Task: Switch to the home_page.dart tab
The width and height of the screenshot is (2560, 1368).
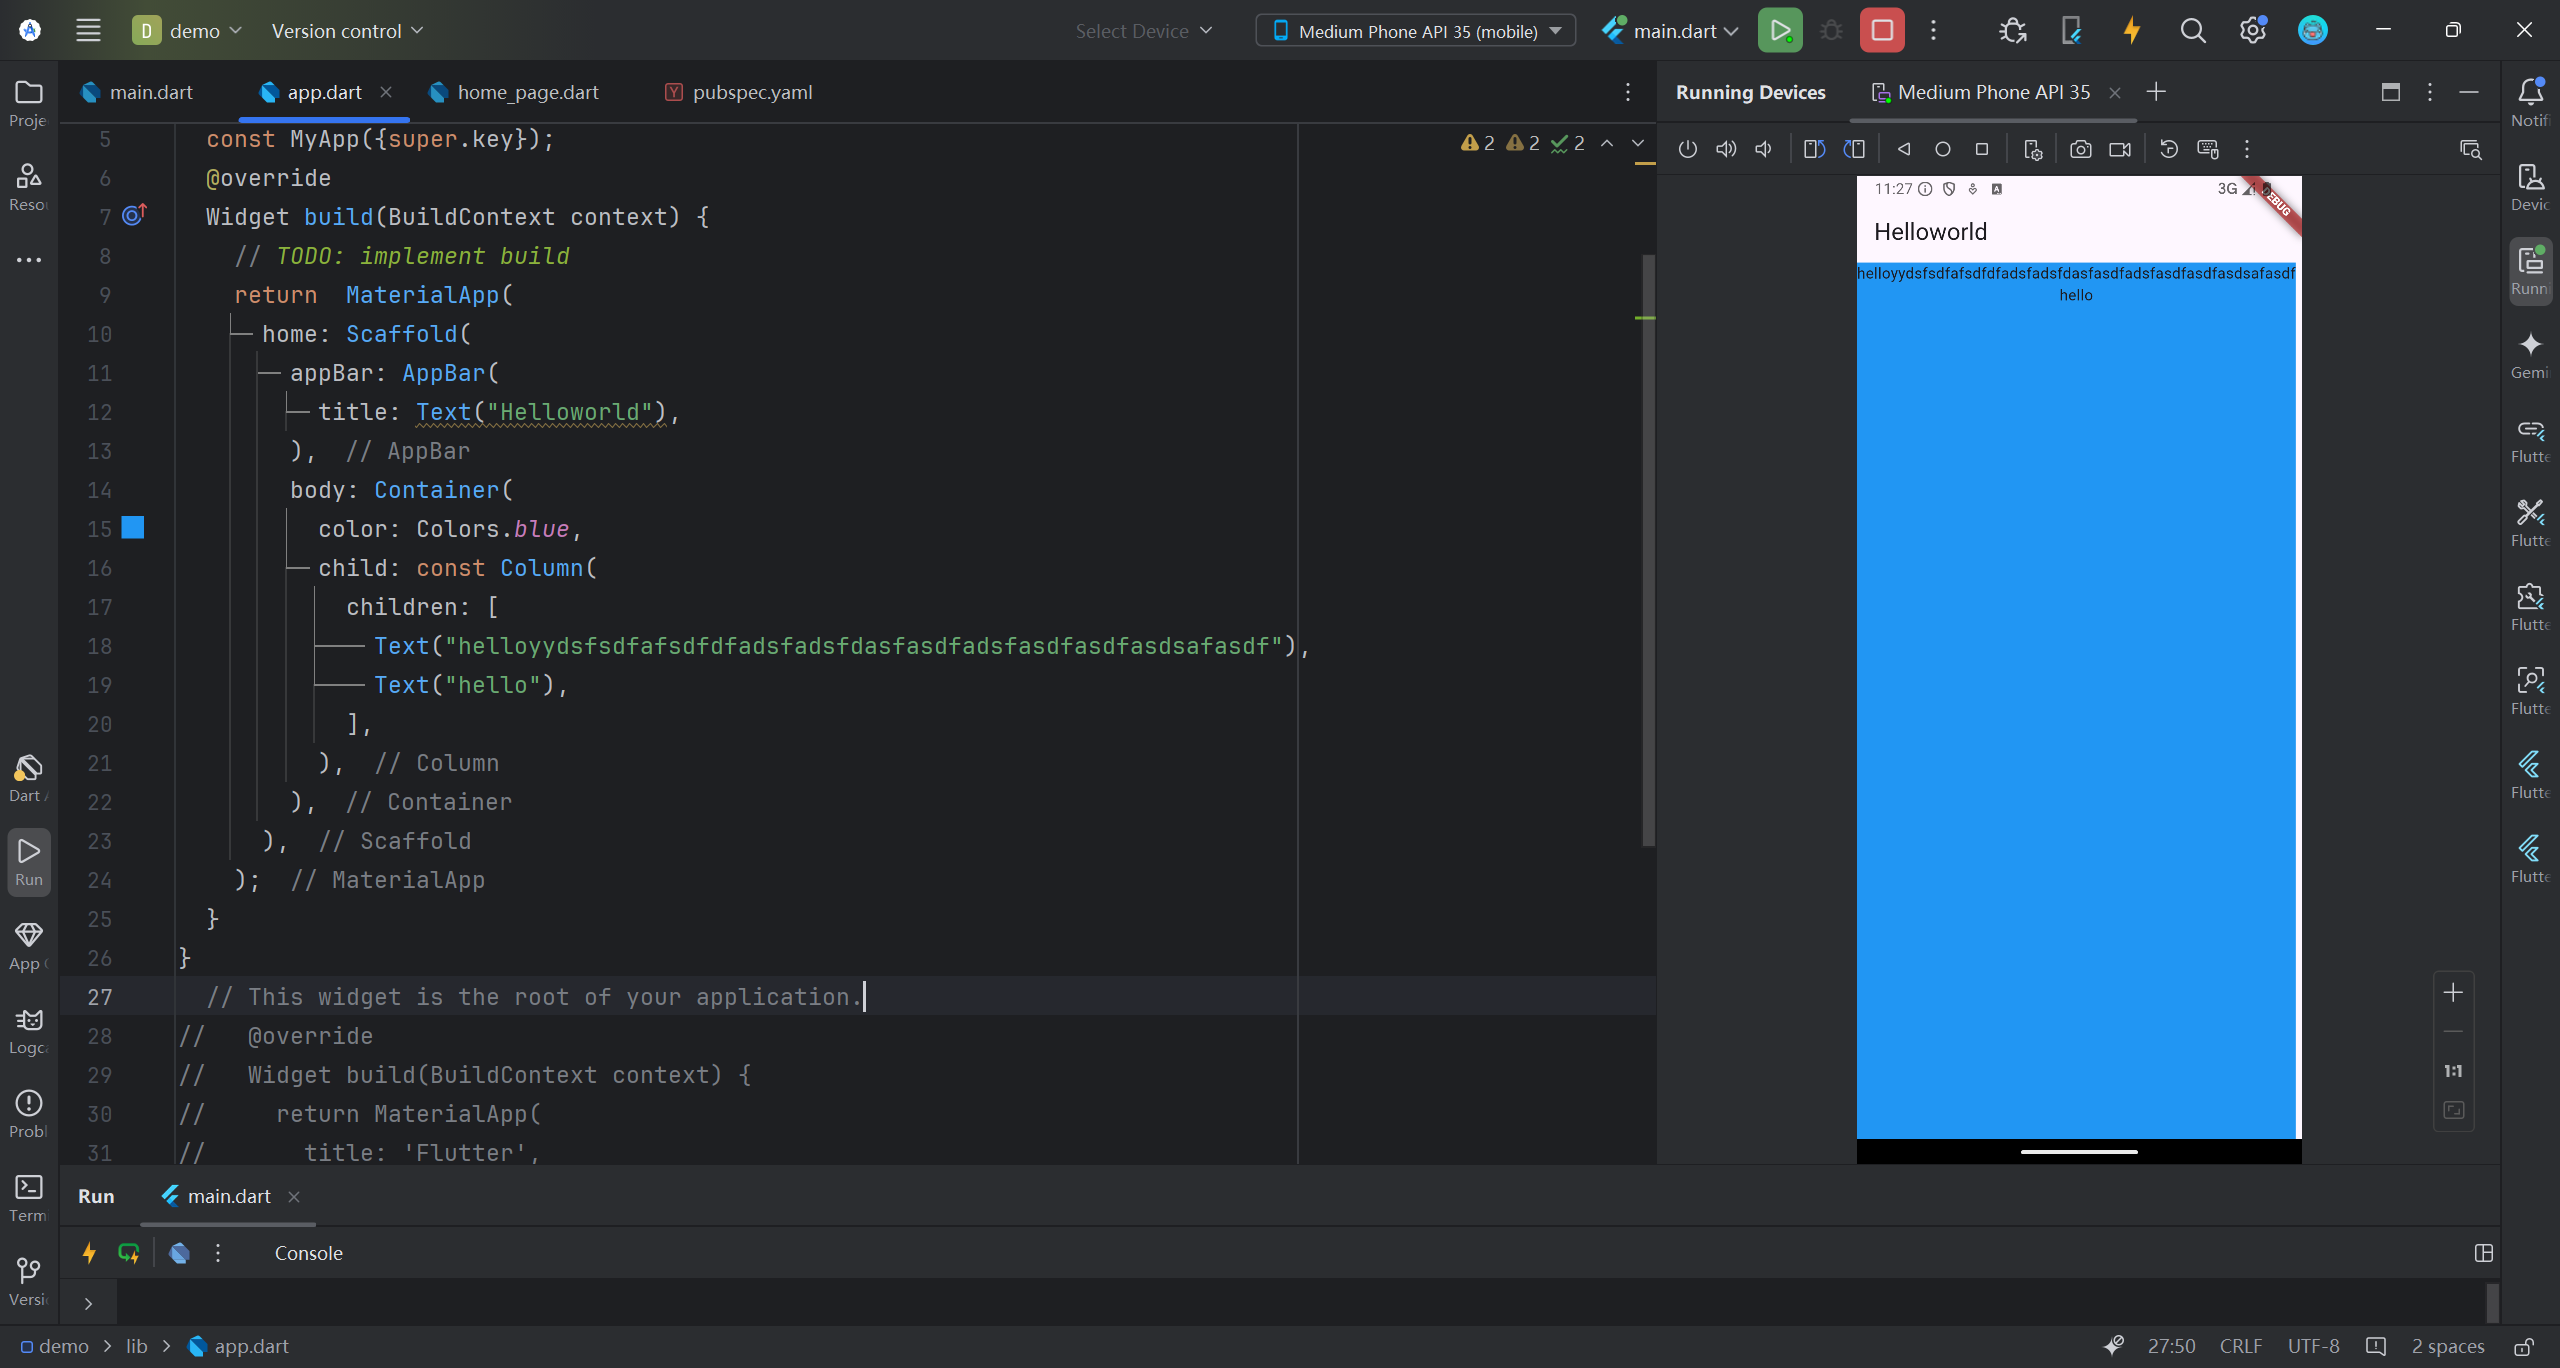Action: coord(527,92)
